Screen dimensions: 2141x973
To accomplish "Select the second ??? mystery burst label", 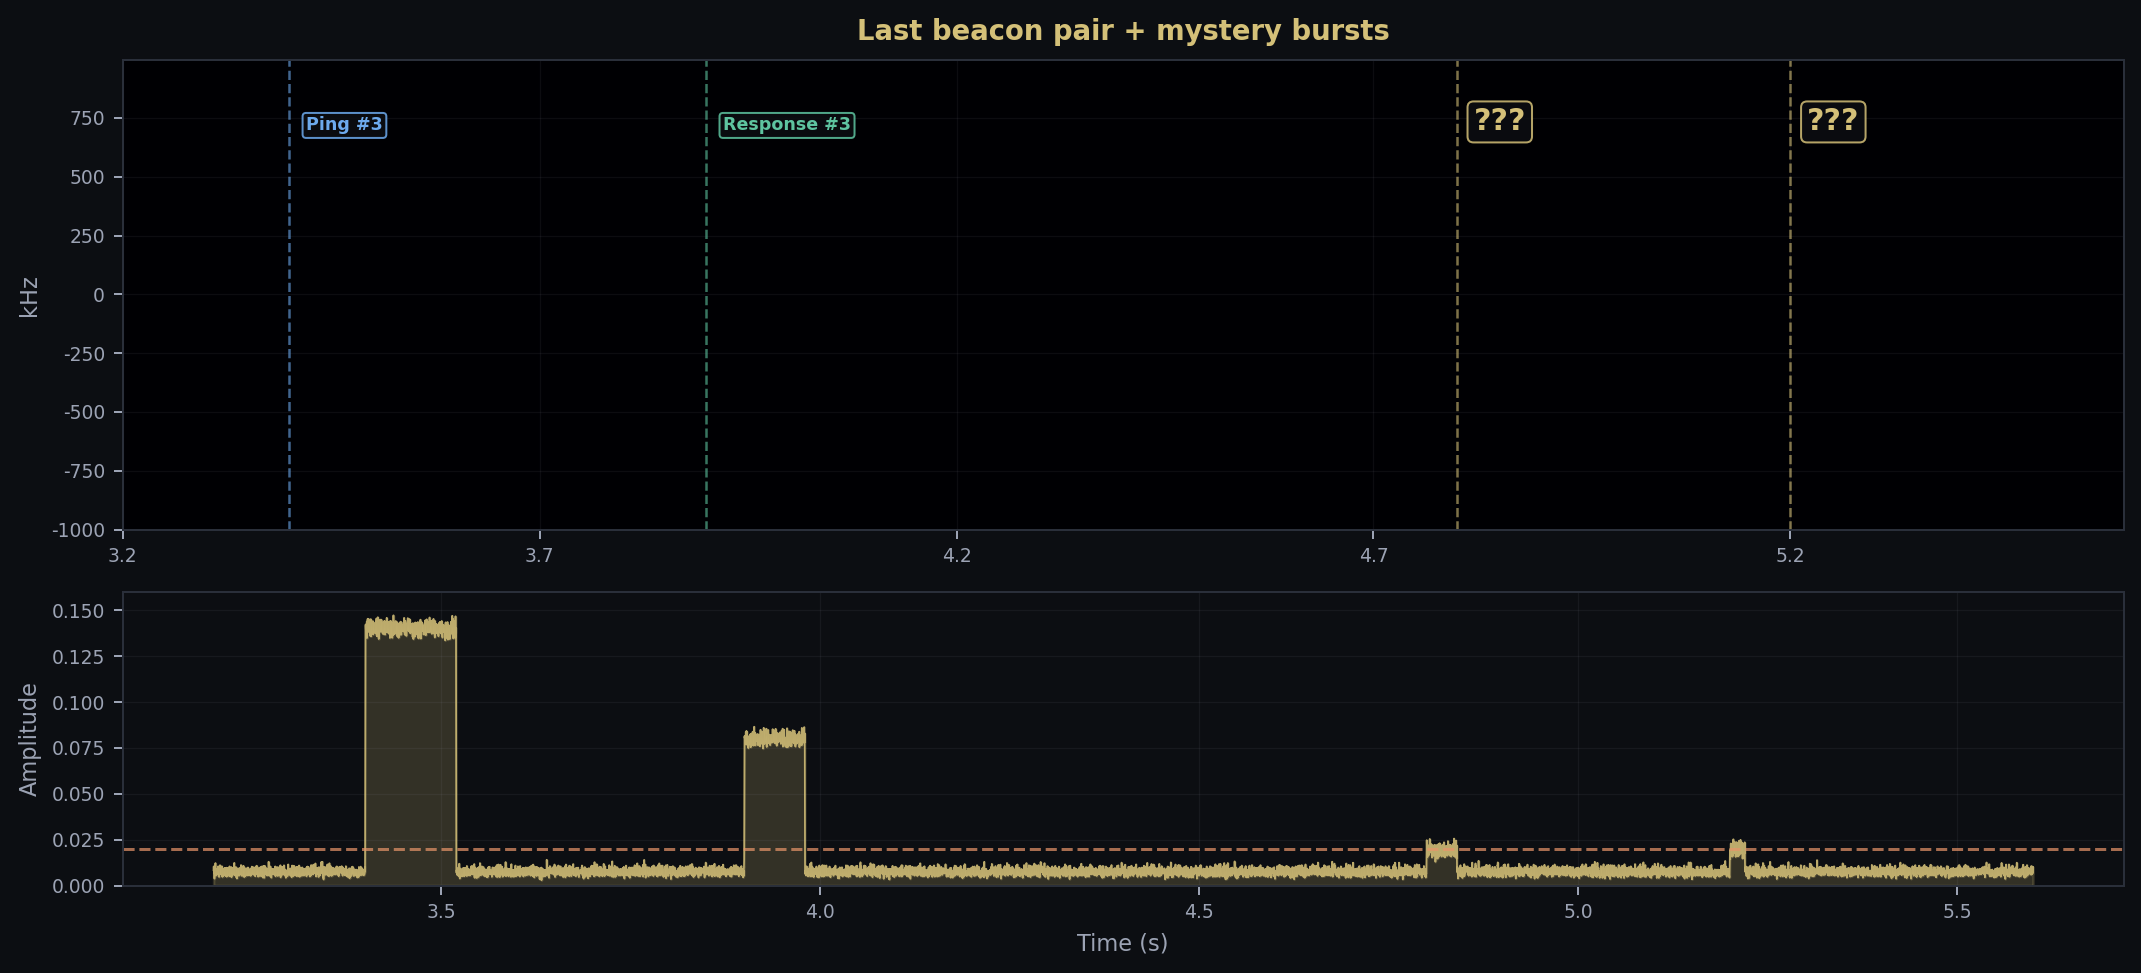I will (x=1833, y=121).
